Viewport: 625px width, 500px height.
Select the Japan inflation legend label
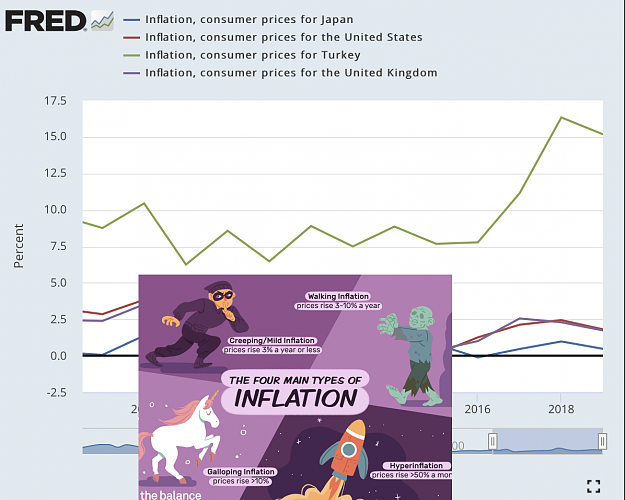[x=249, y=20]
